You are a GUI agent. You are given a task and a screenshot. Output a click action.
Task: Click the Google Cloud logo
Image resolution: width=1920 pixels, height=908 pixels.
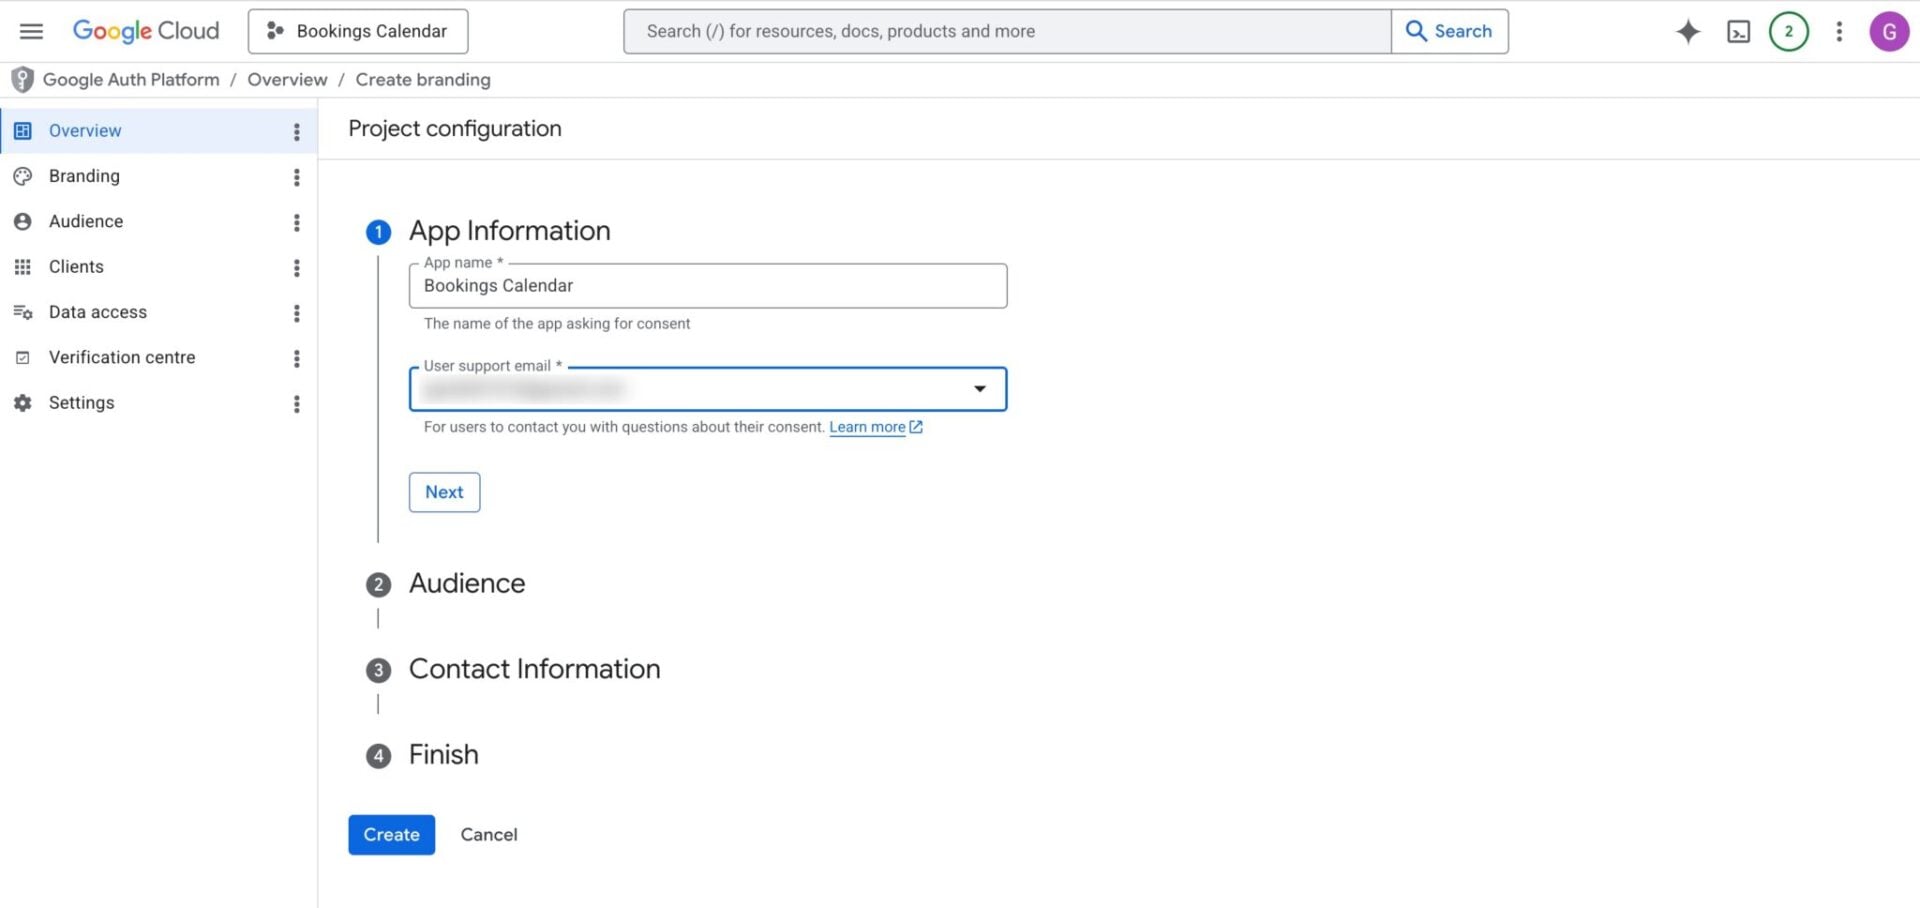pyautogui.click(x=146, y=31)
